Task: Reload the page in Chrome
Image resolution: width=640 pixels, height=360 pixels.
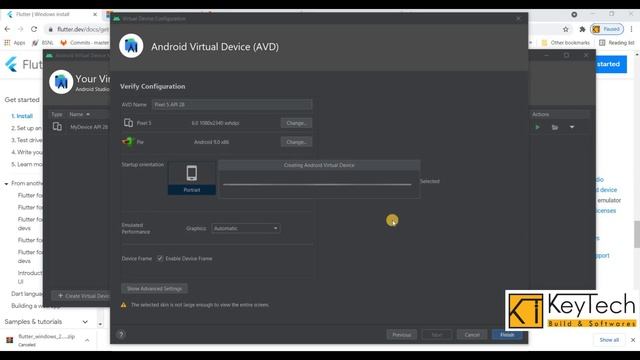Action: click(34, 29)
